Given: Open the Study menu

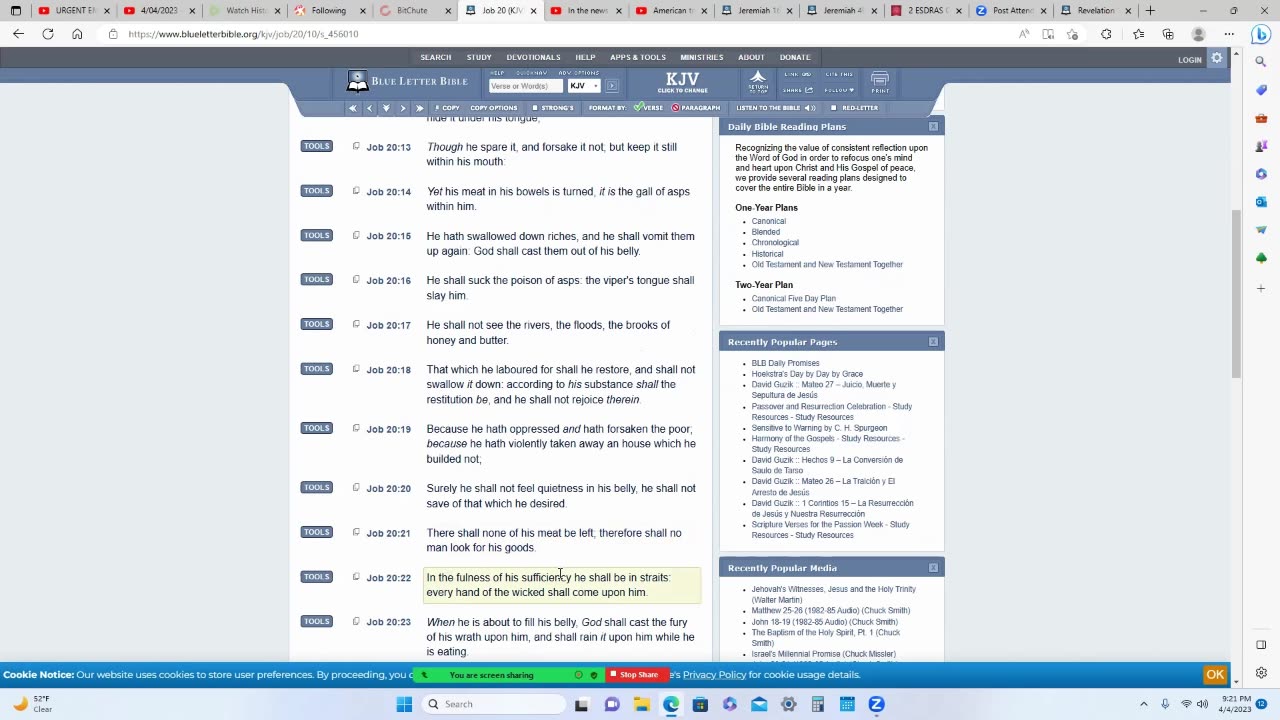Looking at the screenshot, I should click(x=479, y=57).
